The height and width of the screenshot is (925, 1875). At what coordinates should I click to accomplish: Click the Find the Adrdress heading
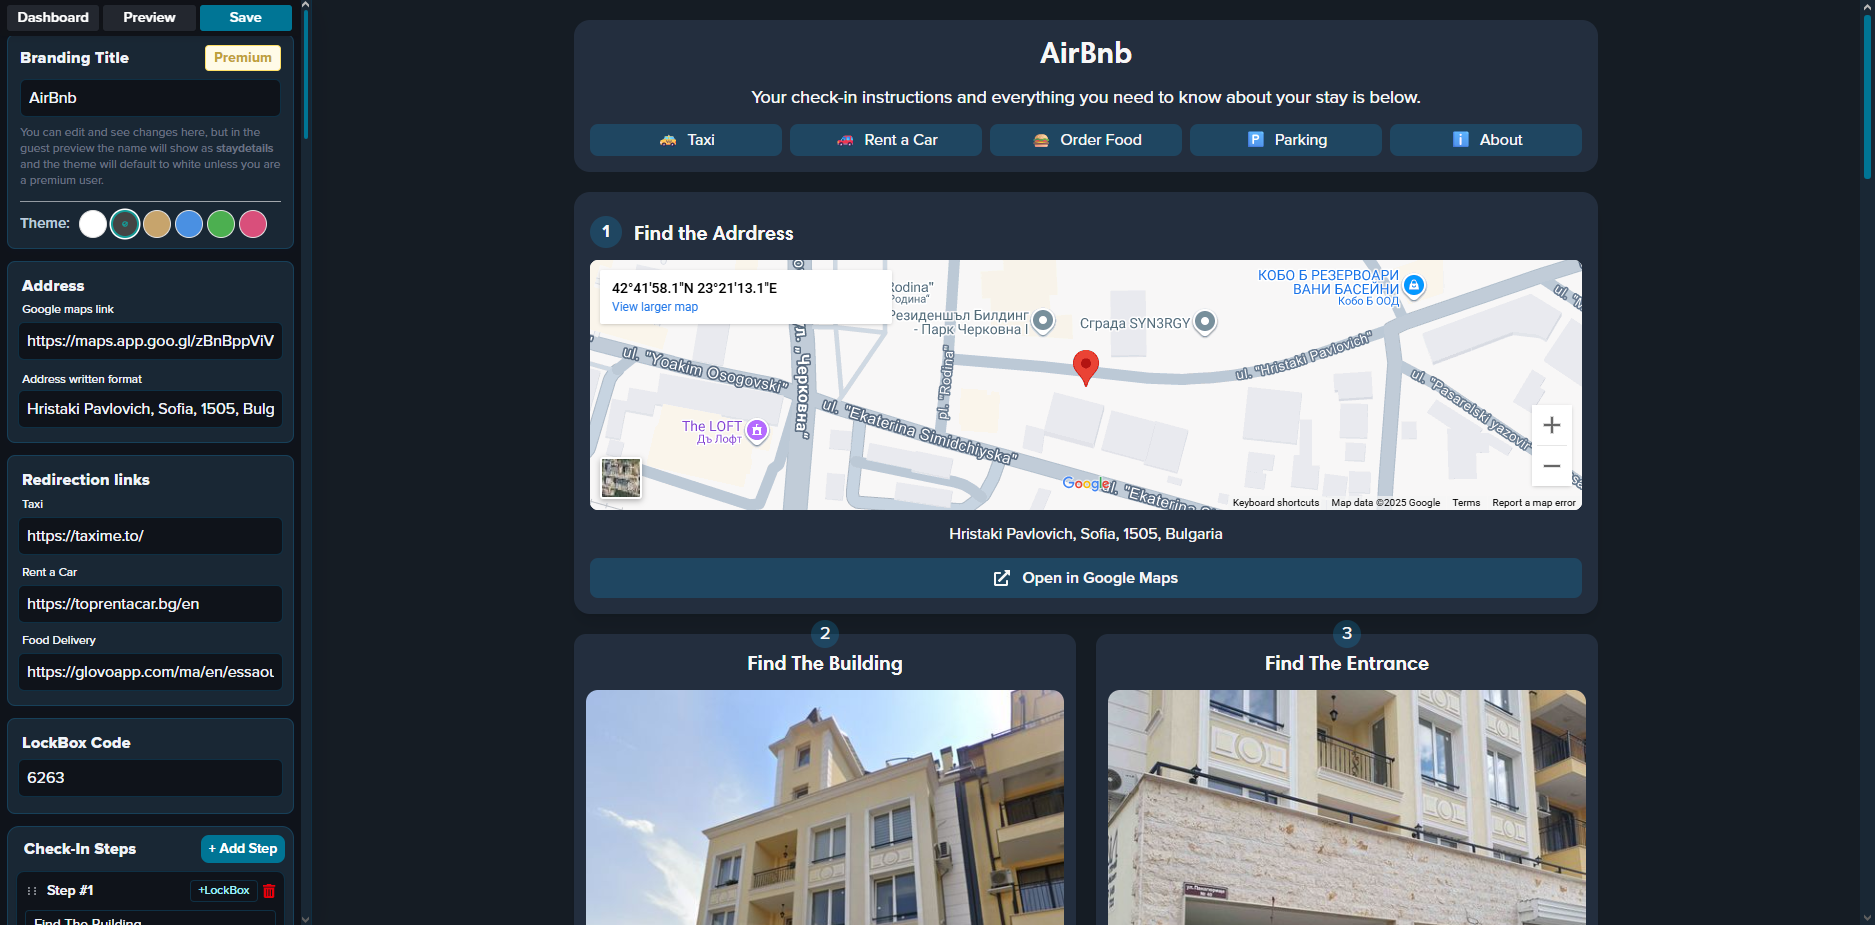[714, 233]
